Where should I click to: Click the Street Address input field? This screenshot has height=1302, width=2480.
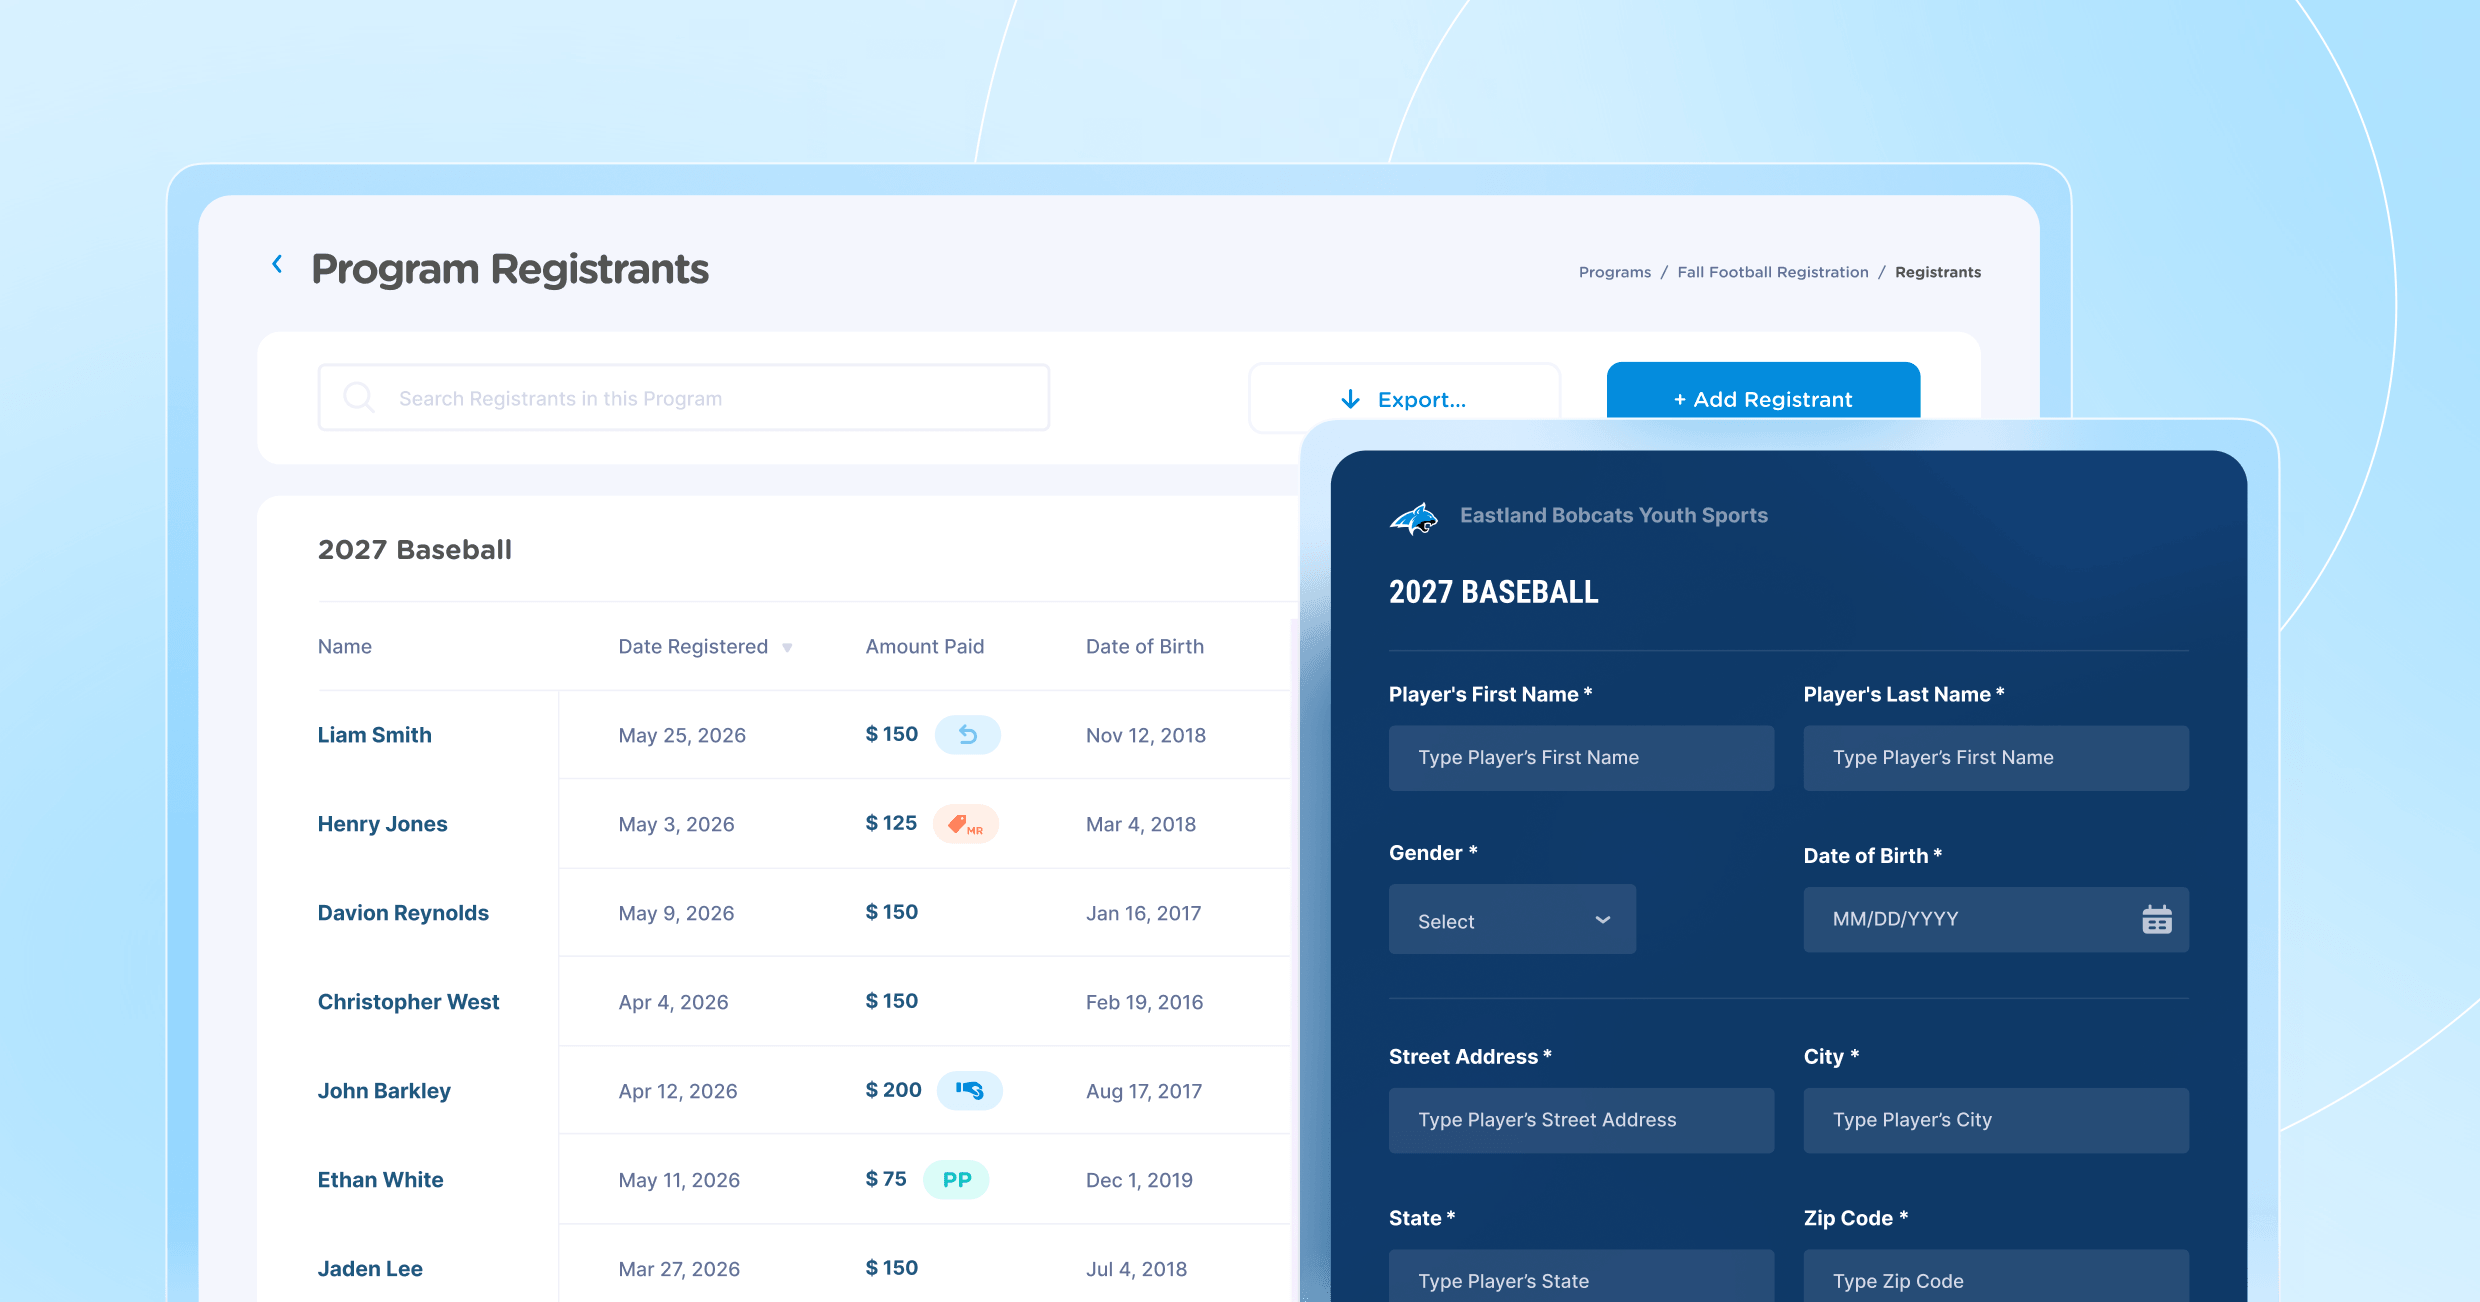pyautogui.click(x=1581, y=1120)
